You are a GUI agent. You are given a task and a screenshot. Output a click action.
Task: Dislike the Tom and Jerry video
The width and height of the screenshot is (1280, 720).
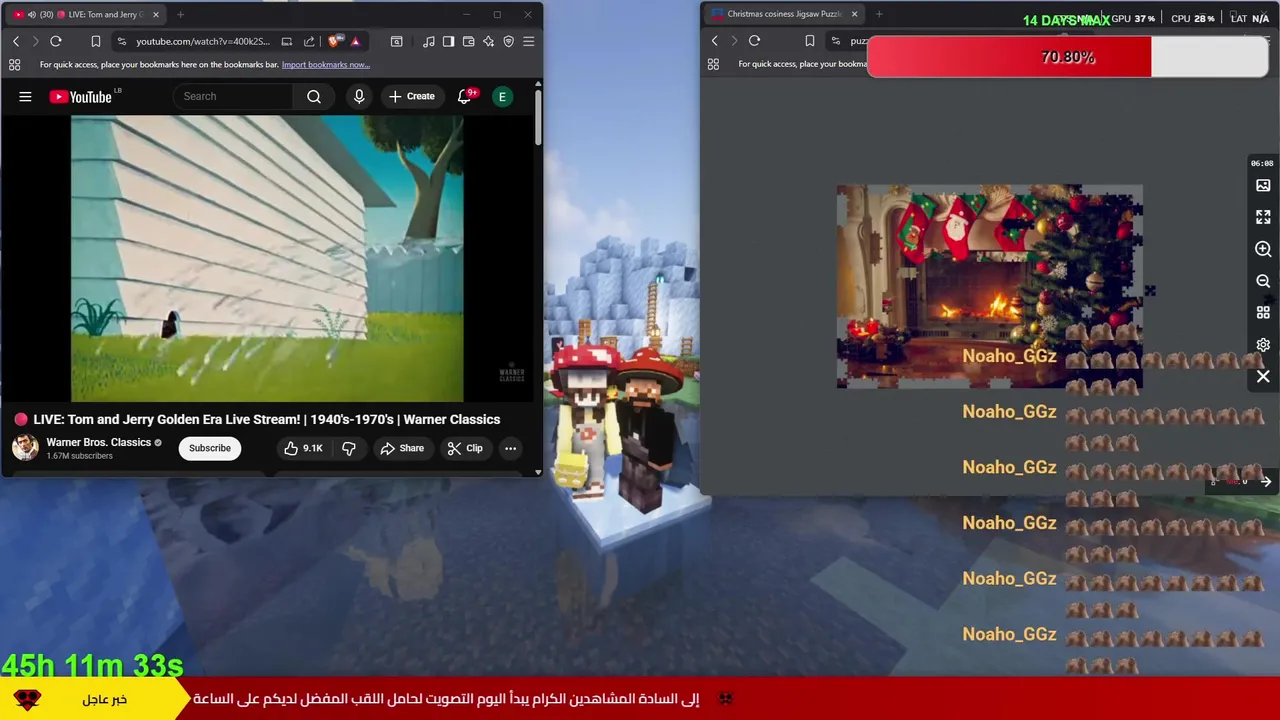(349, 448)
